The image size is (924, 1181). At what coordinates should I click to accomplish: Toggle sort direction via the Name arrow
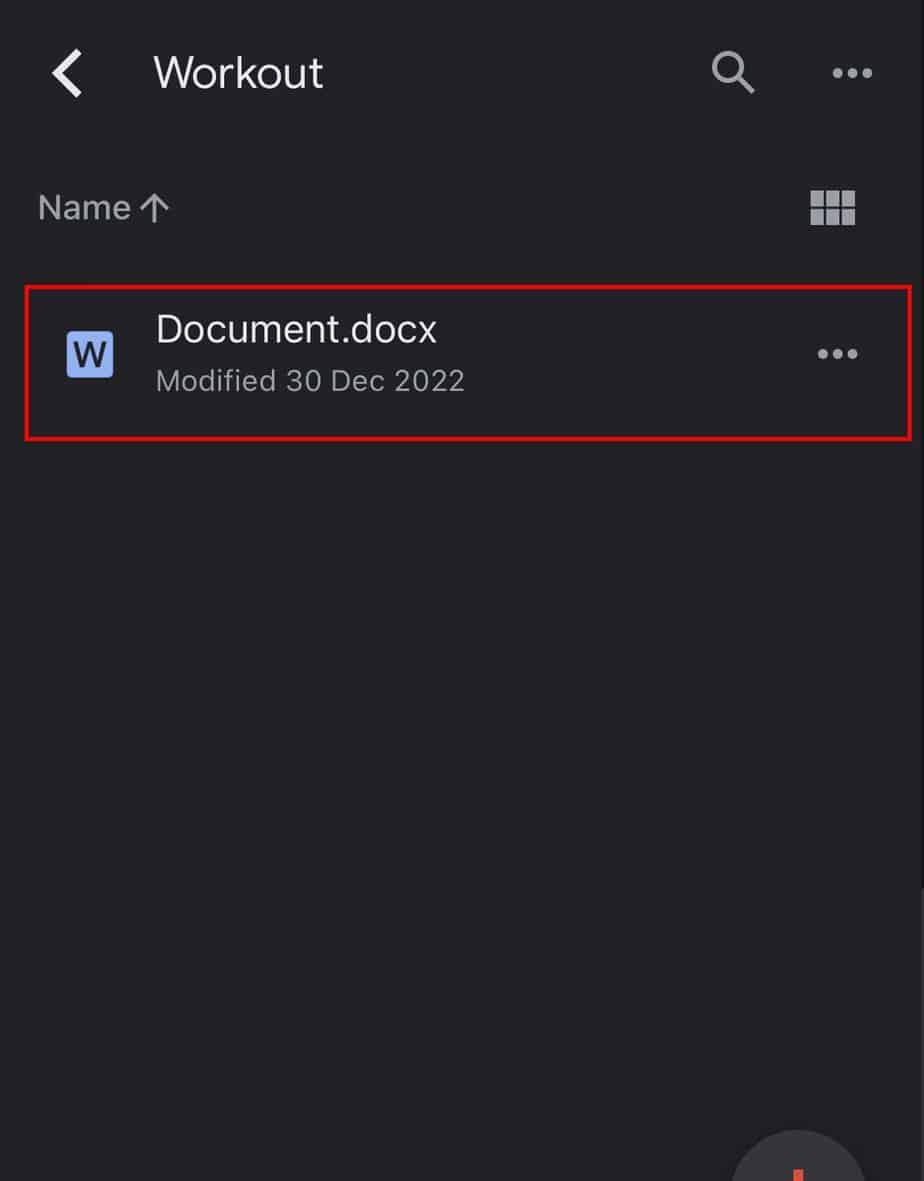(x=155, y=207)
